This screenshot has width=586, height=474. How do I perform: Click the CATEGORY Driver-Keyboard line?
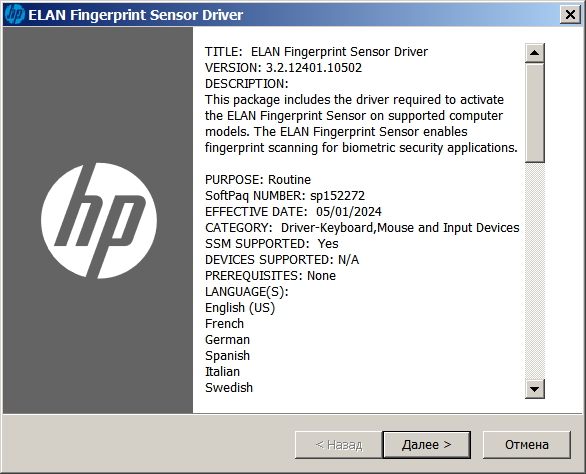[362, 228]
